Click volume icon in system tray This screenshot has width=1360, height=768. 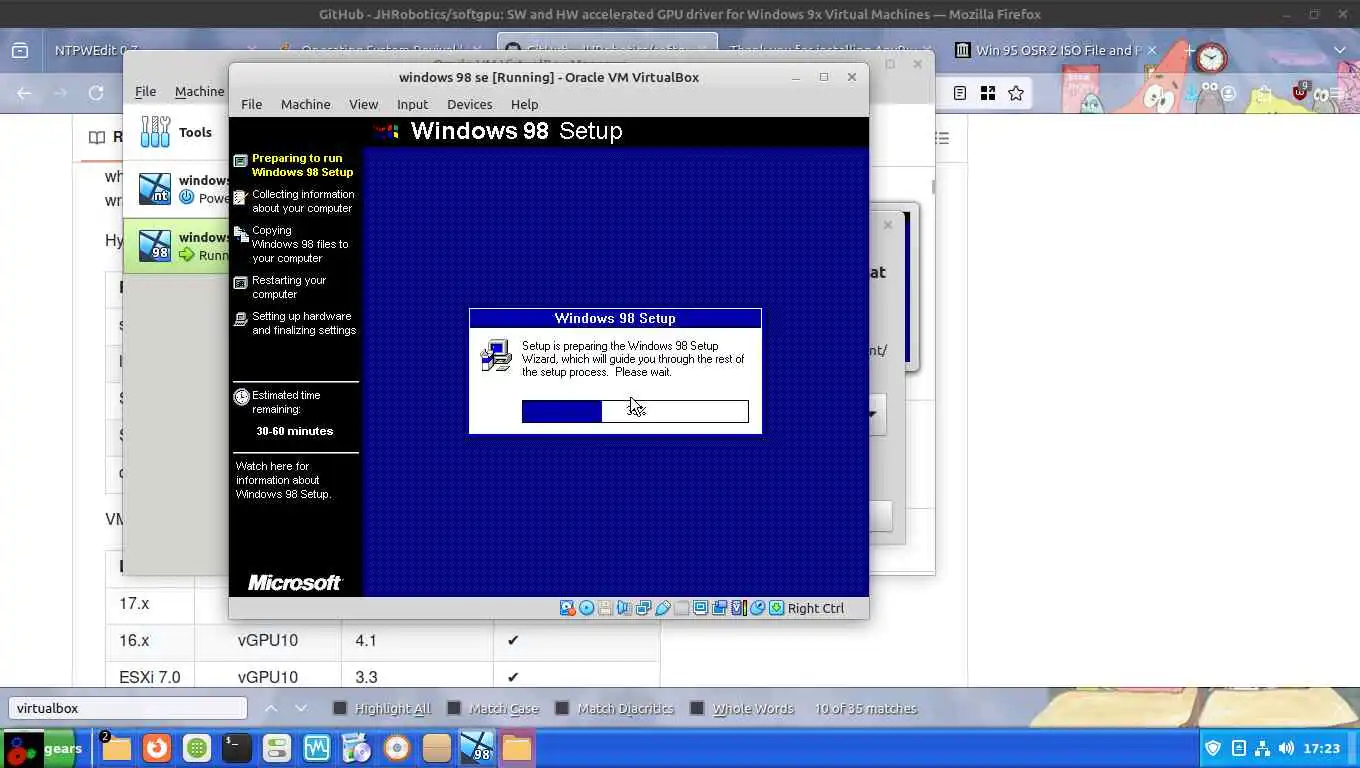(1286, 748)
